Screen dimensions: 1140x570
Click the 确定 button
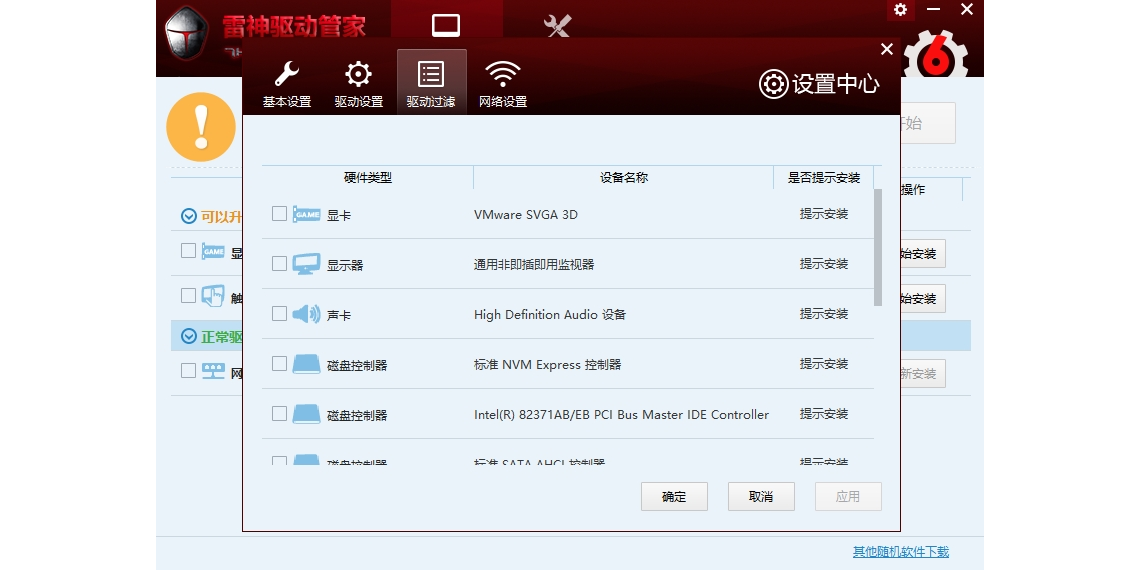674,497
